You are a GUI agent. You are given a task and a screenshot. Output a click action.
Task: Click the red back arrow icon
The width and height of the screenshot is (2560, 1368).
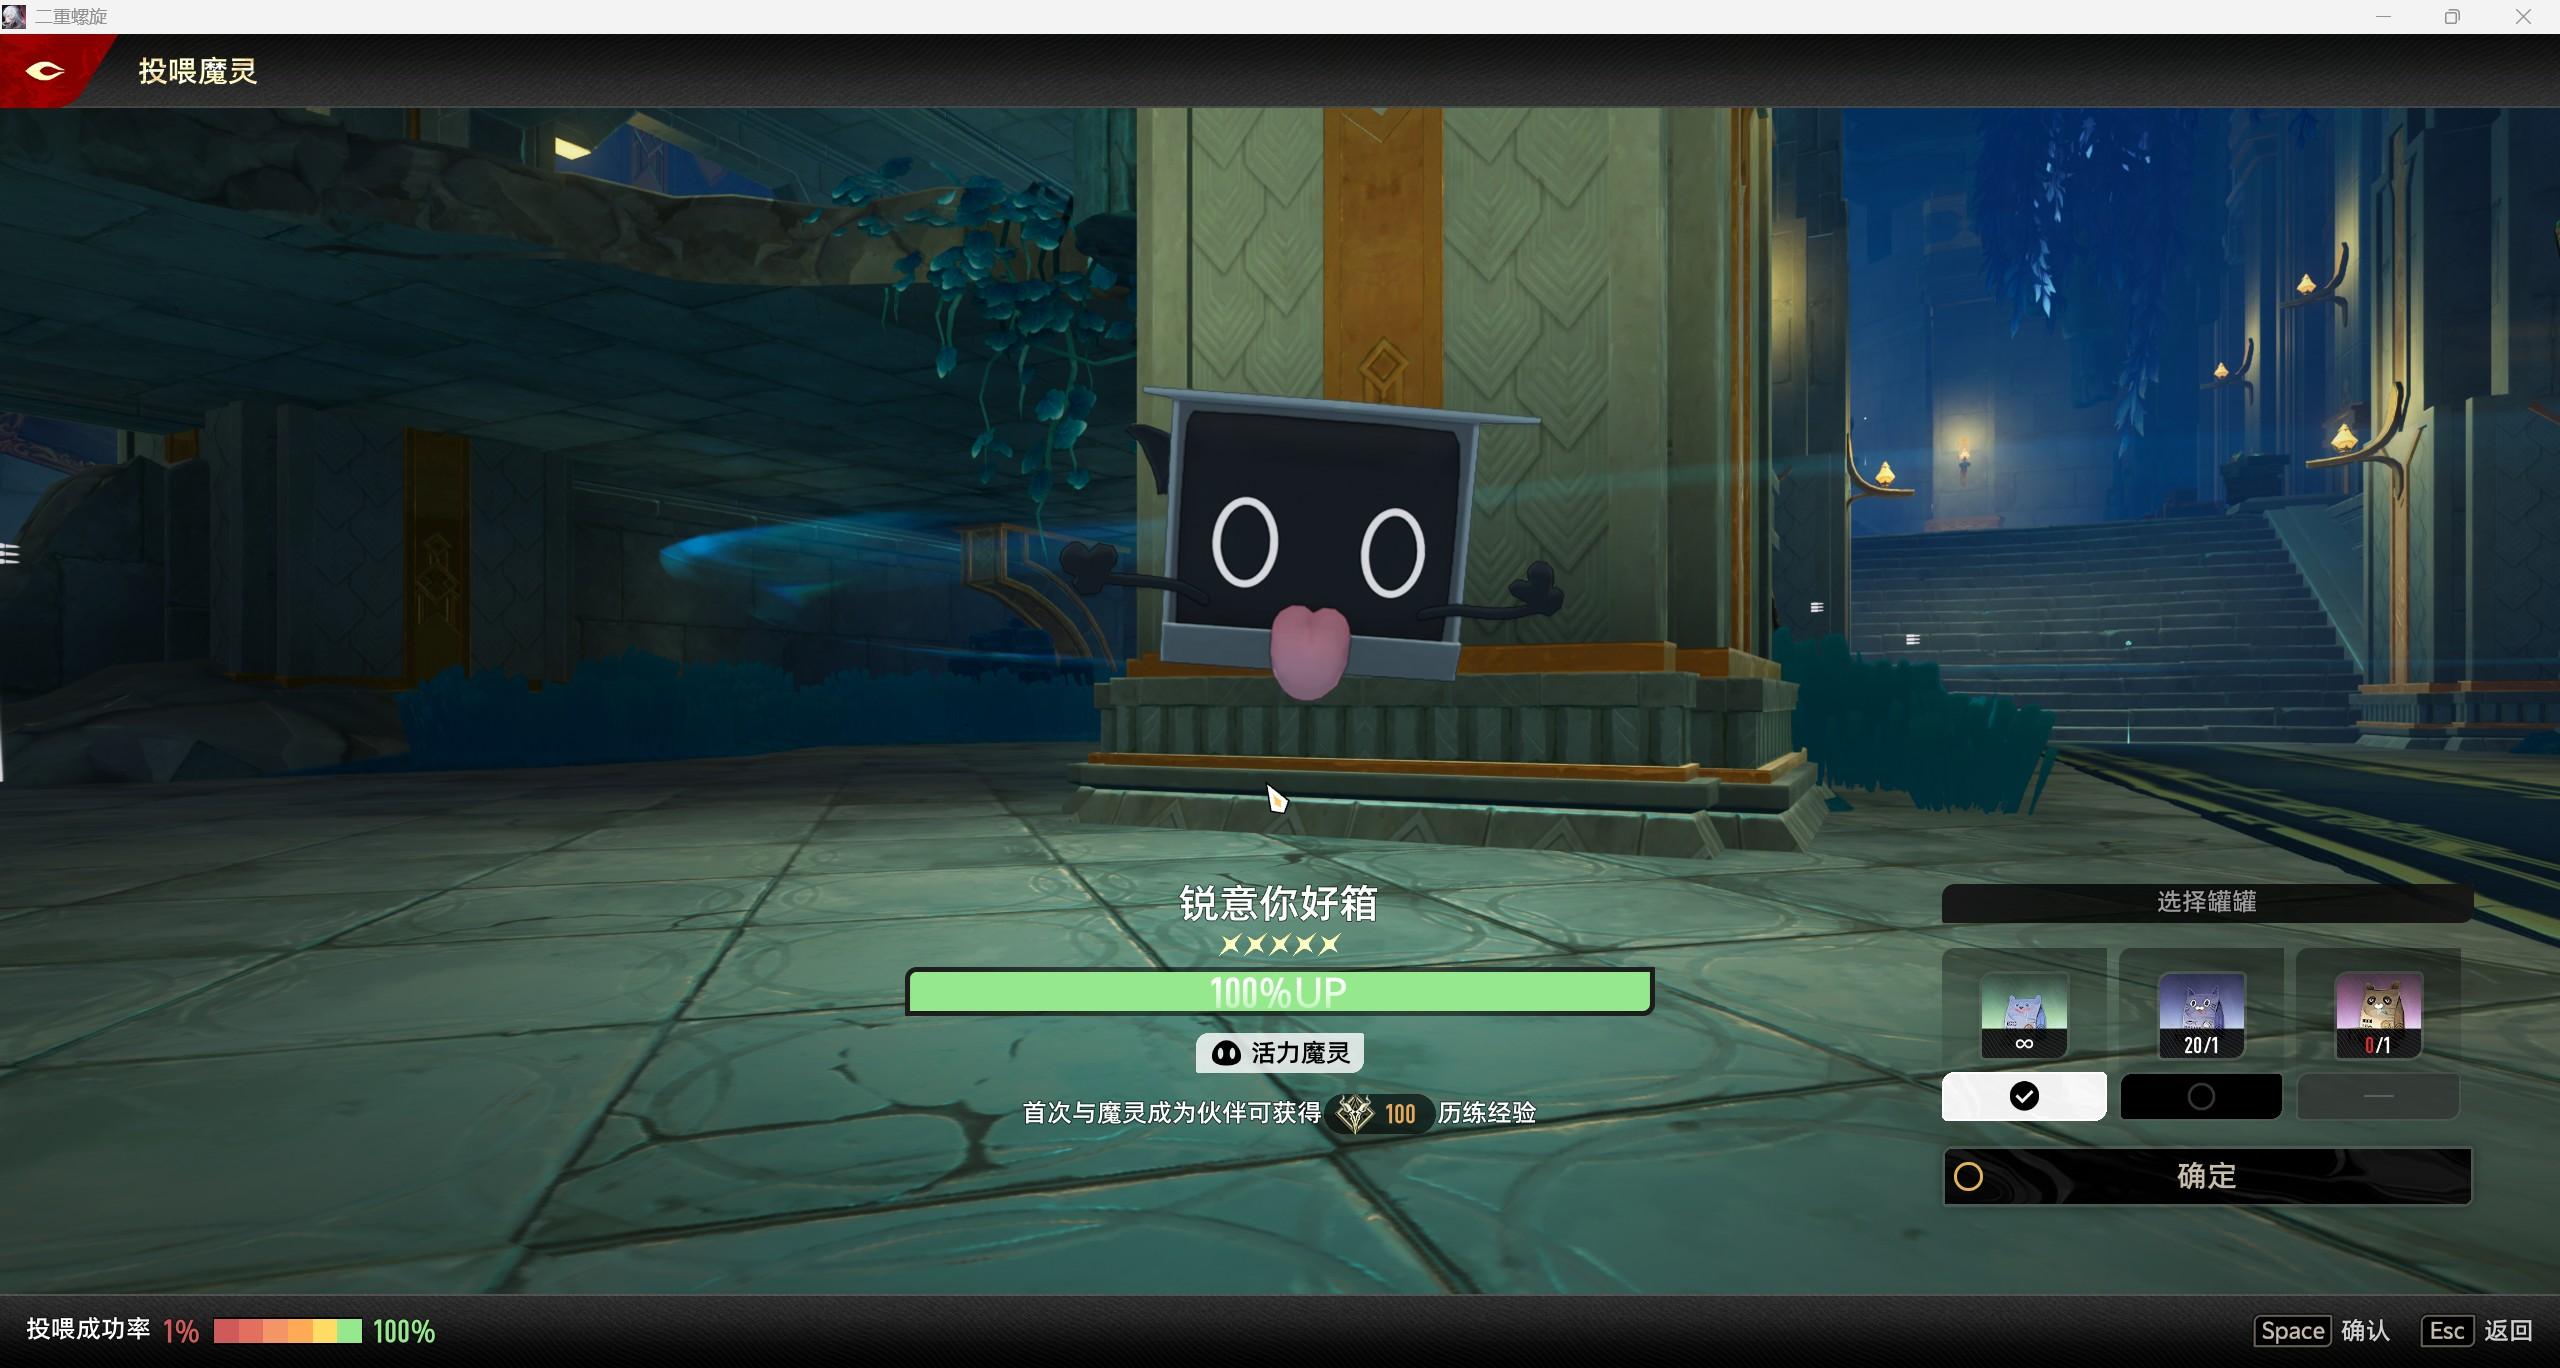tap(44, 71)
